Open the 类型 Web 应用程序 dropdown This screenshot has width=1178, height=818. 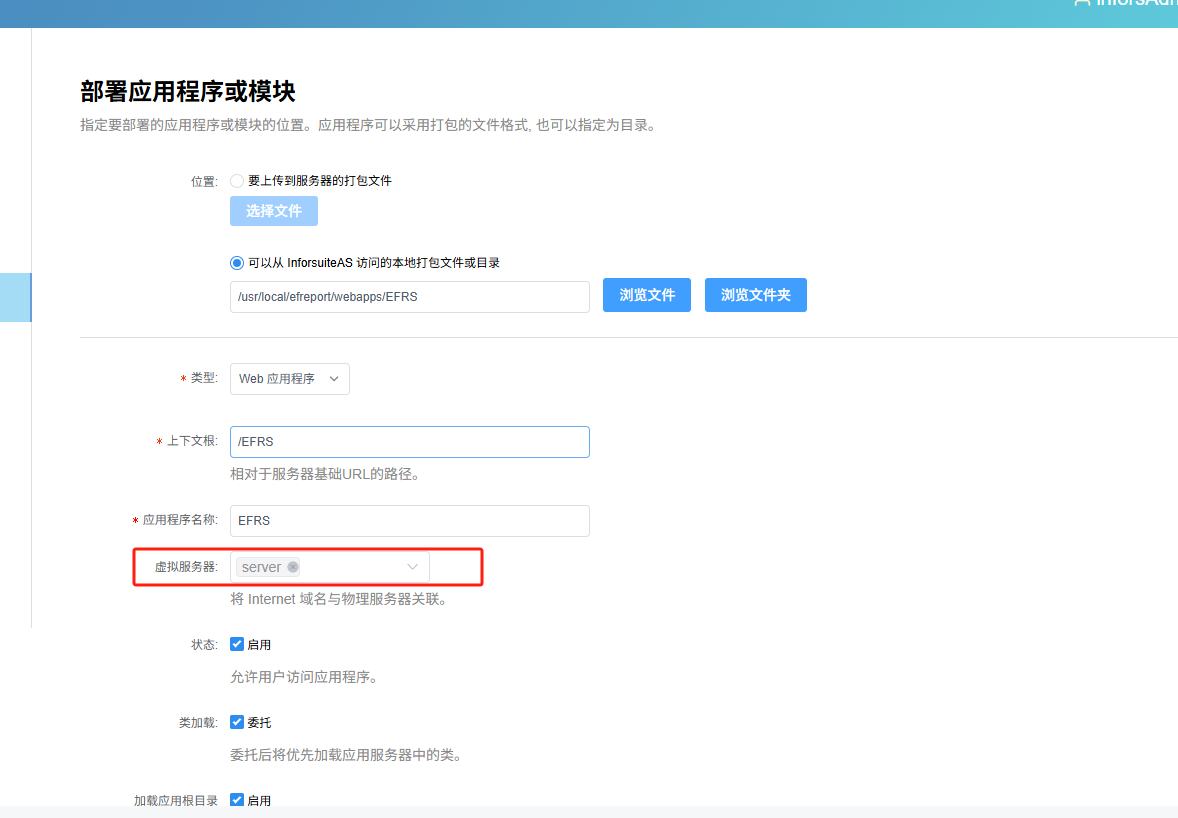(x=289, y=379)
